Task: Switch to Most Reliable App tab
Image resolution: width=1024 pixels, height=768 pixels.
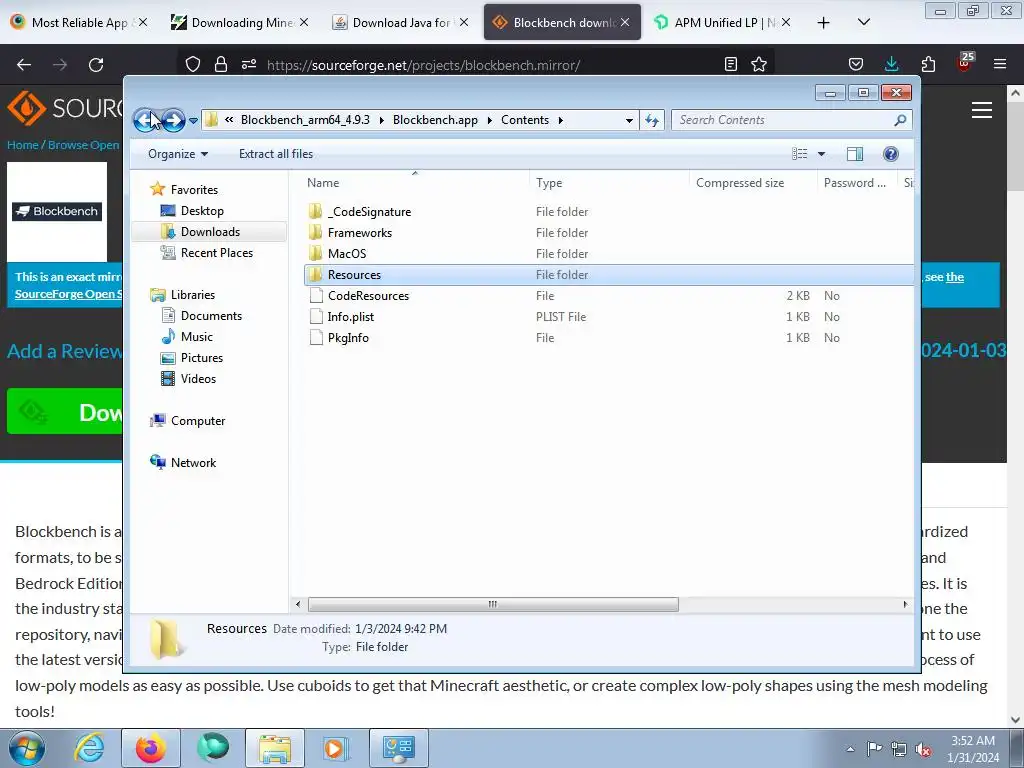Action: pyautogui.click(x=80, y=22)
